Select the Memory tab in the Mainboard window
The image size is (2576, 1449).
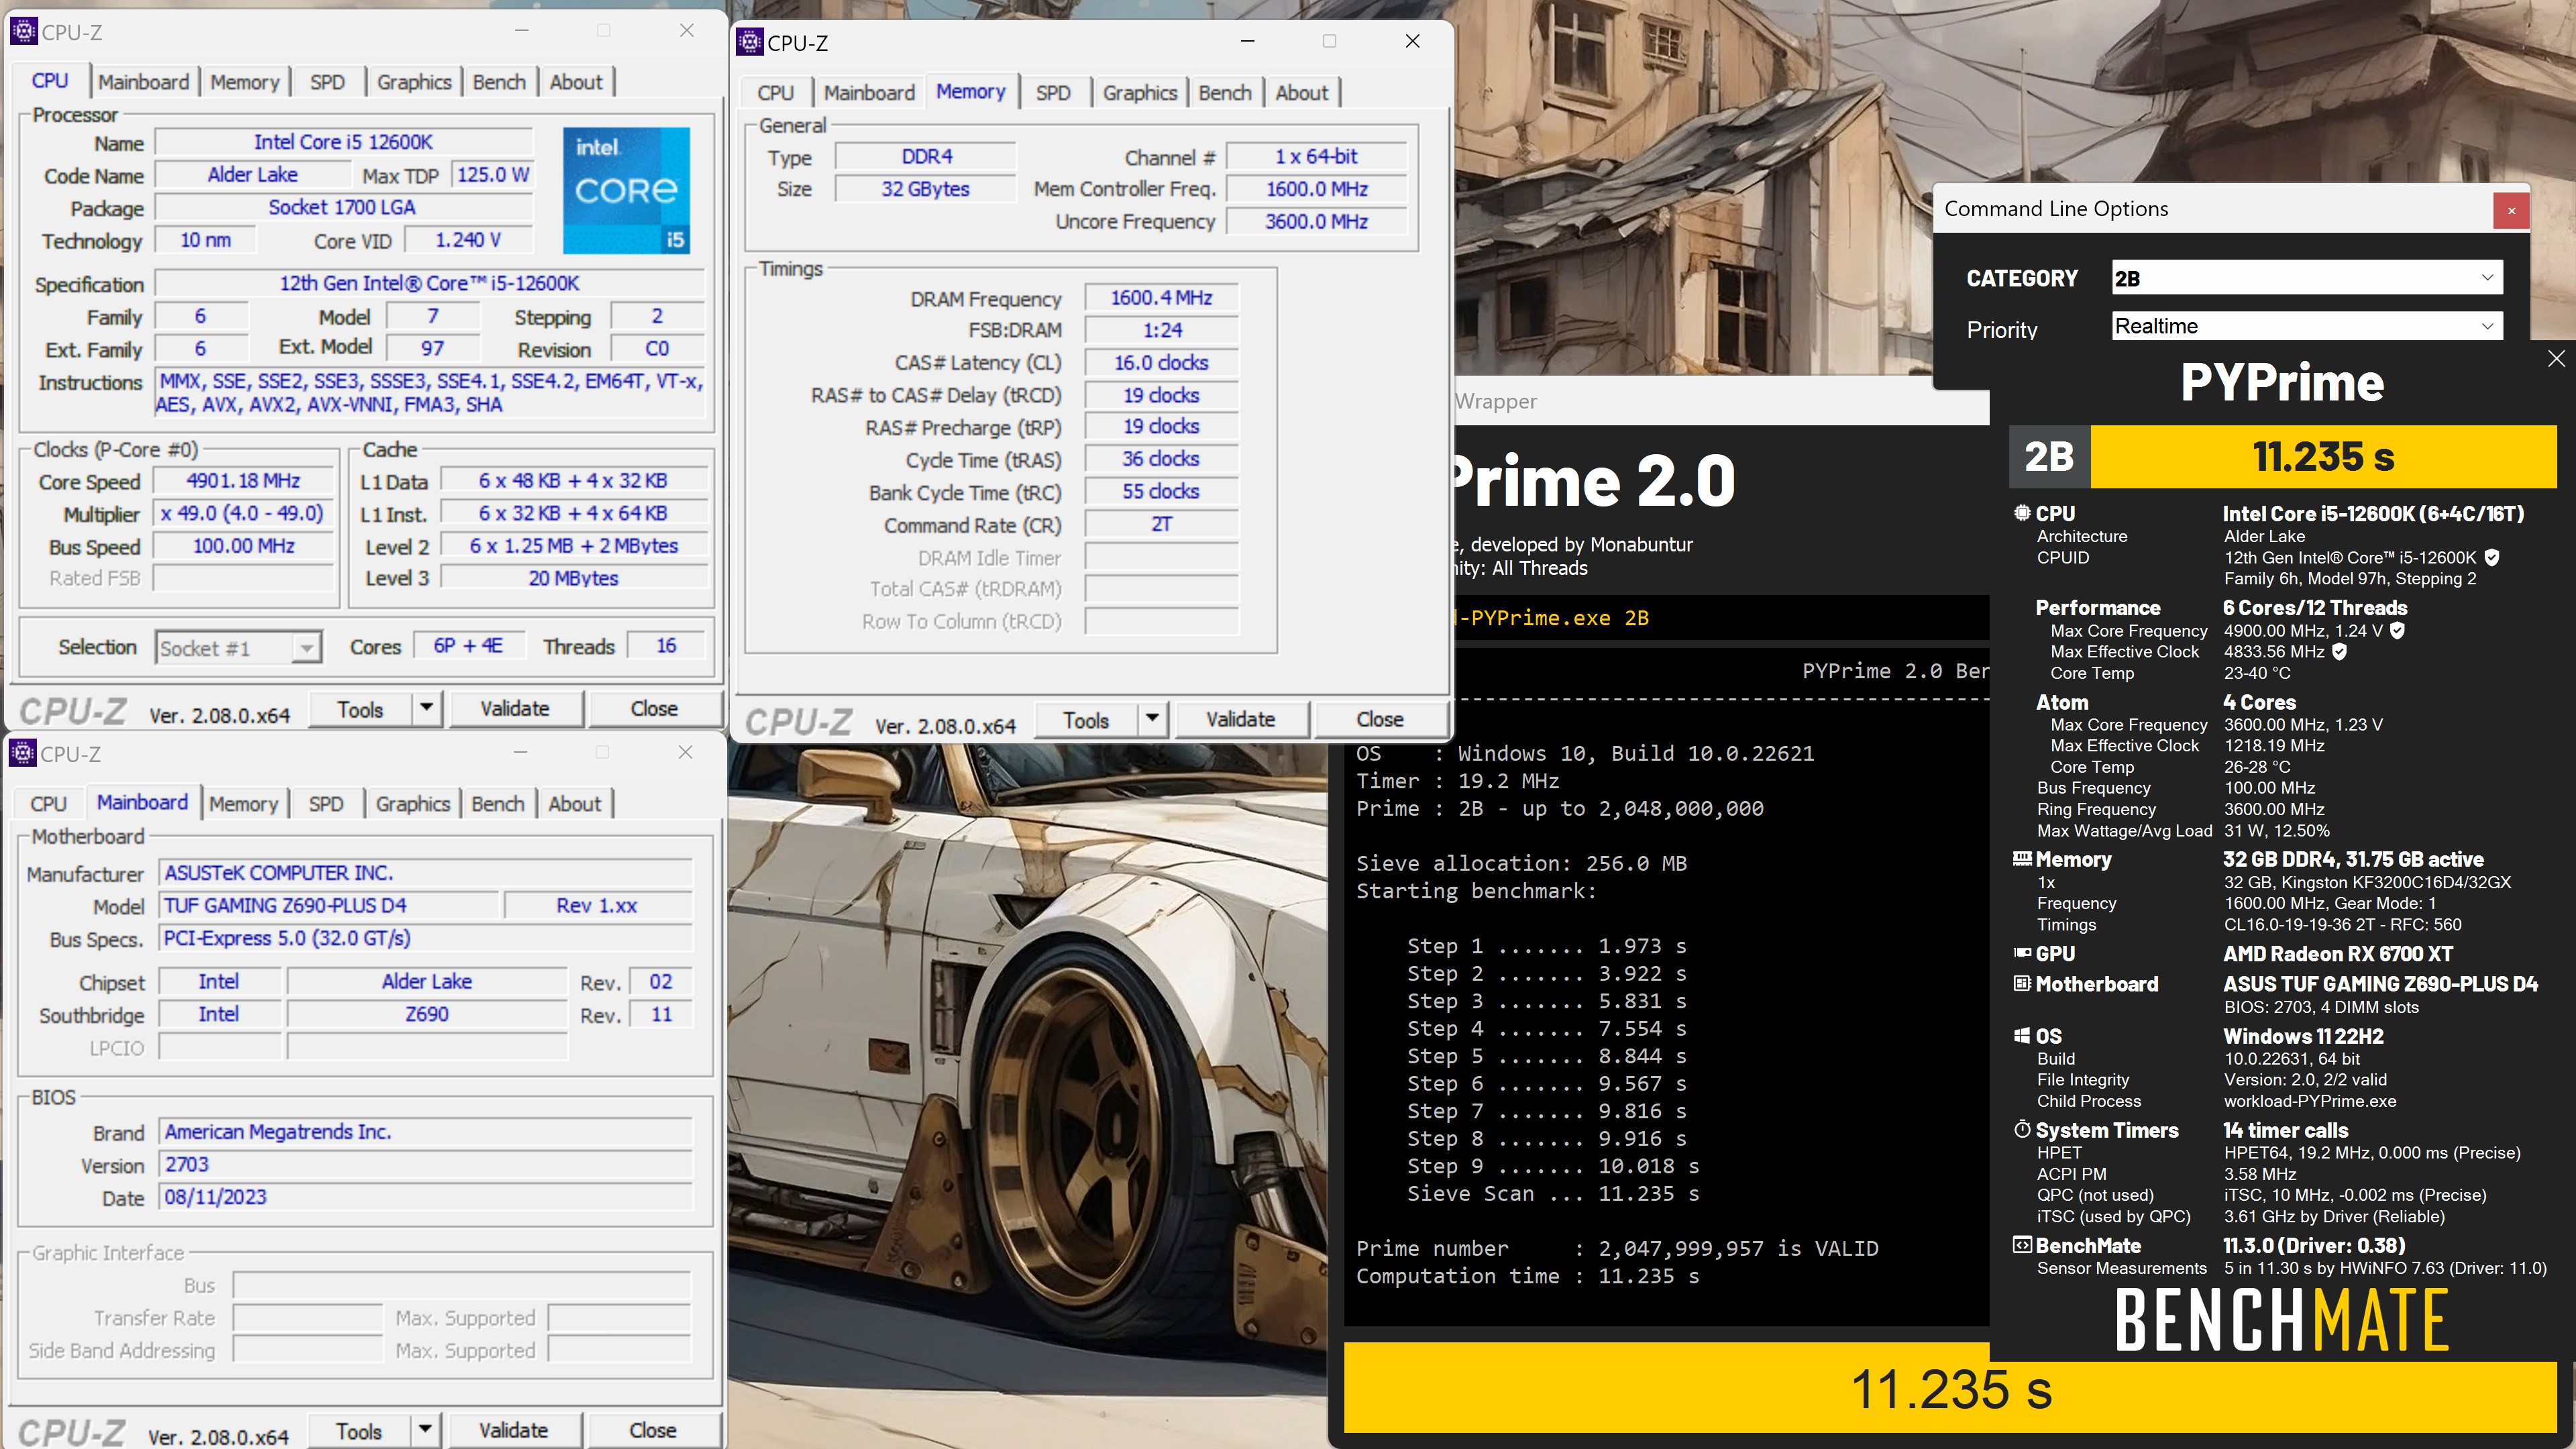click(x=243, y=804)
